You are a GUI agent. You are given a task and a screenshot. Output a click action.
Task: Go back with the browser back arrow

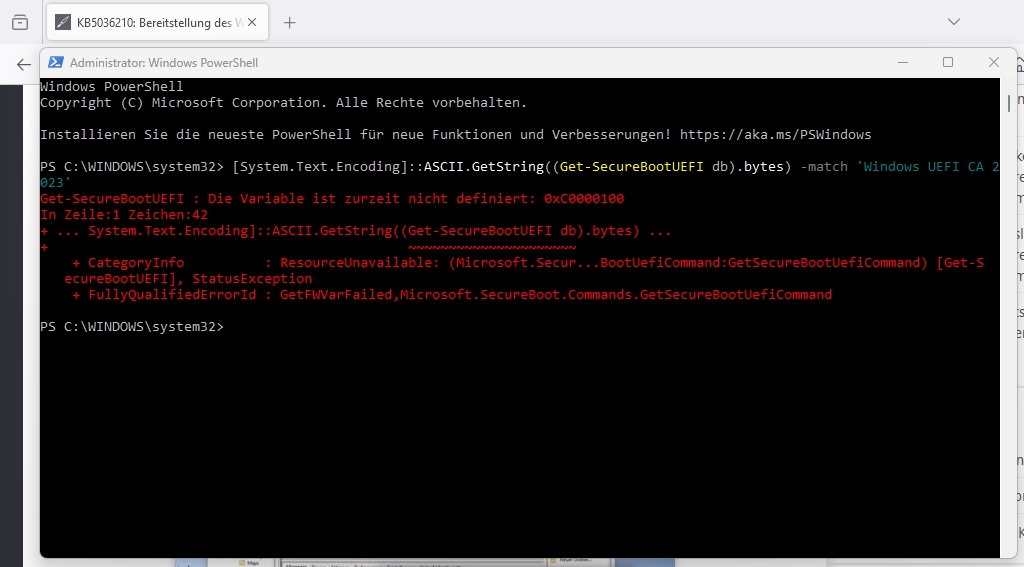pos(24,64)
